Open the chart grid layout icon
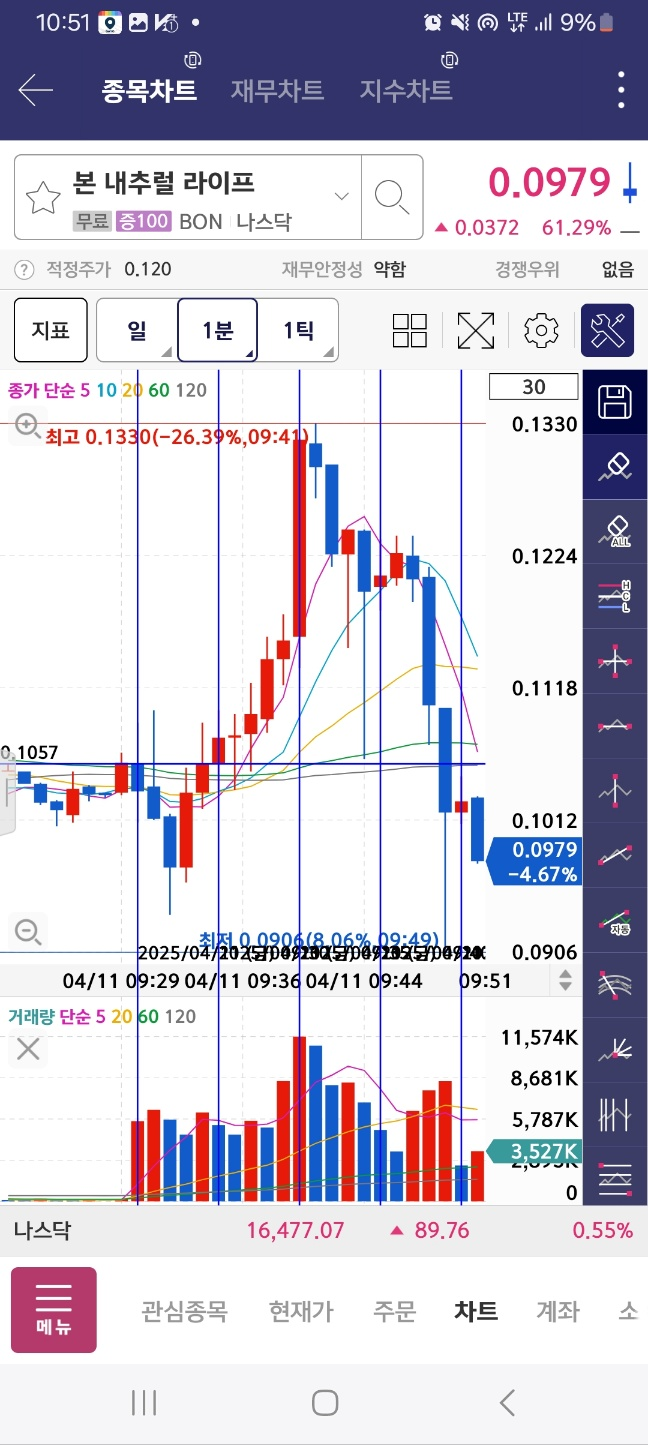 [x=410, y=330]
